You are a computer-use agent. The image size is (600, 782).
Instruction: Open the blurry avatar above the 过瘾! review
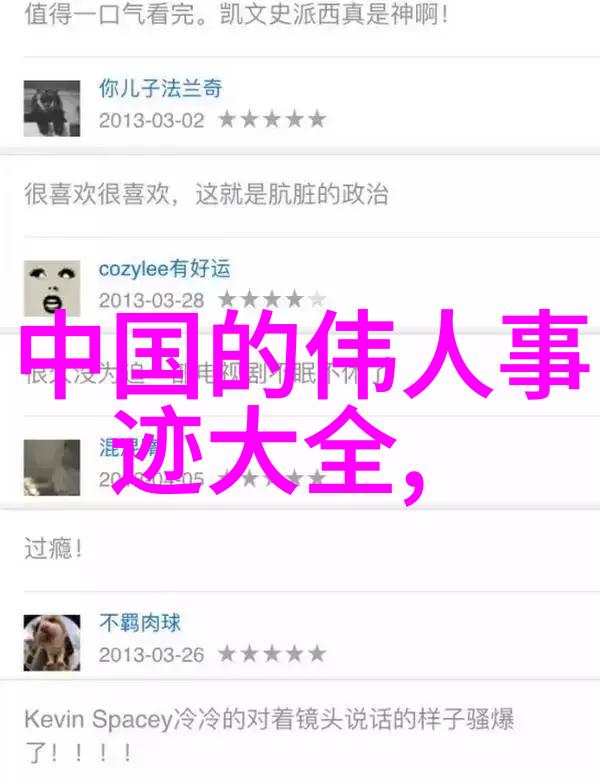pyautogui.click(x=52, y=467)
